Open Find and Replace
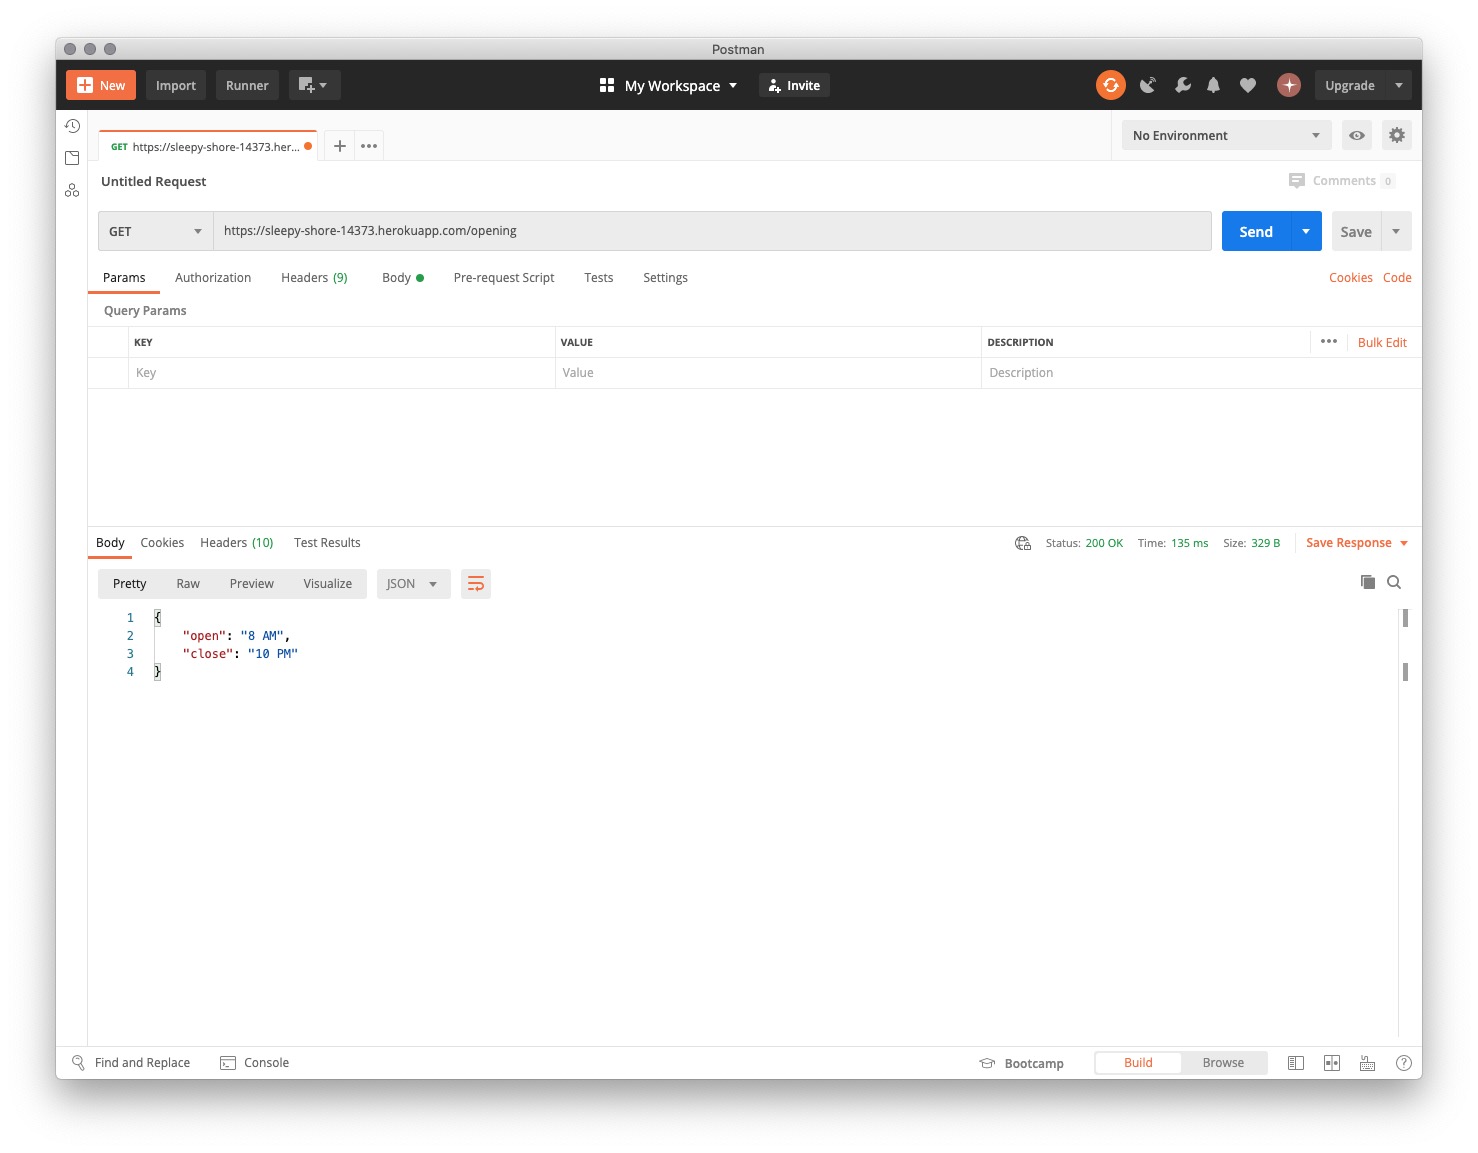1478x1153 pixels. 131,1063
